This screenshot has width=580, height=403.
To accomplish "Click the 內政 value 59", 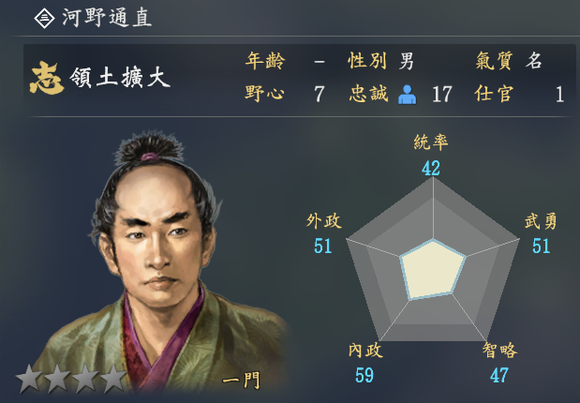I will 364,375.
